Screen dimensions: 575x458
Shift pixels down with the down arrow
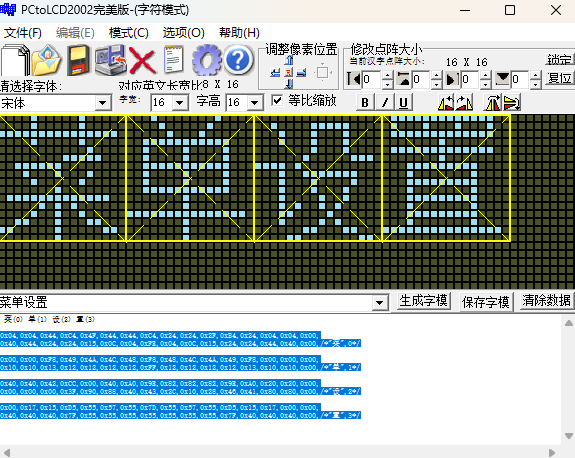(x=289, y=84)
